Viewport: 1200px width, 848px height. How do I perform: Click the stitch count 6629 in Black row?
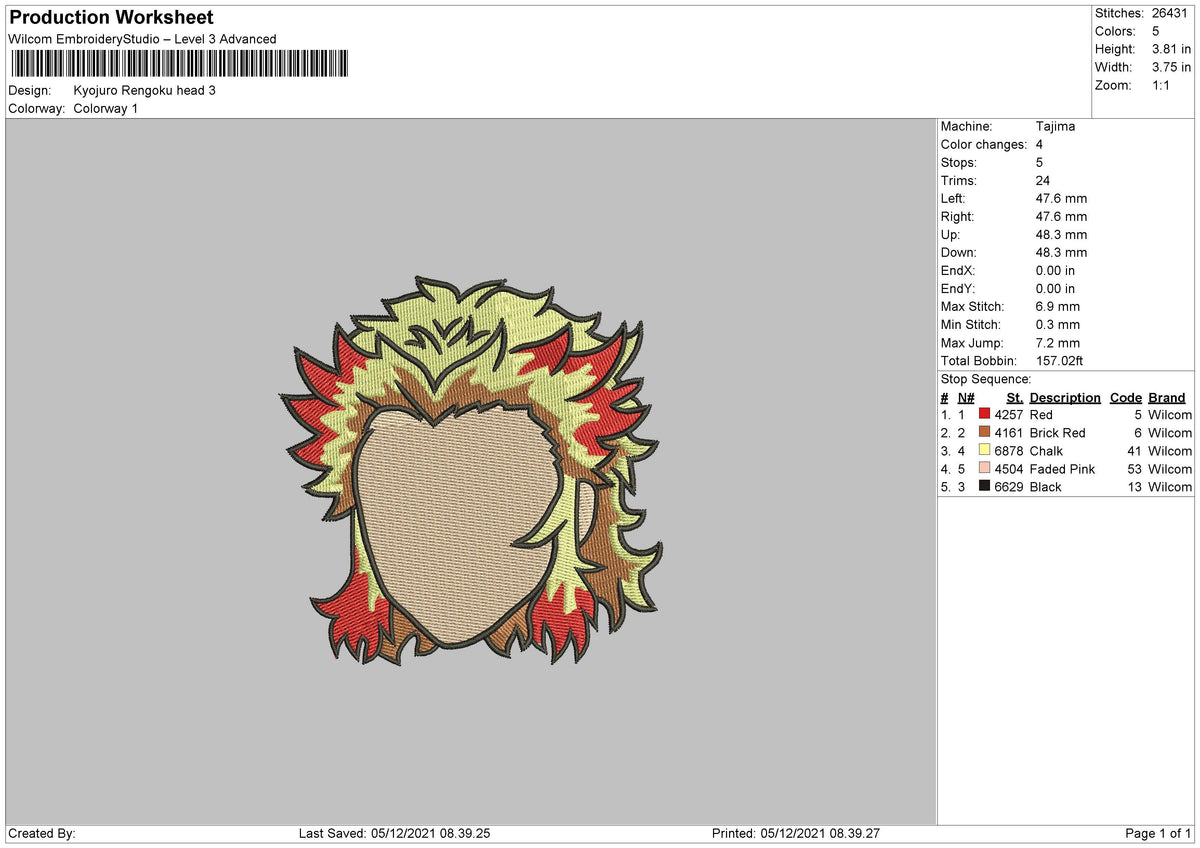(1009, 486)
